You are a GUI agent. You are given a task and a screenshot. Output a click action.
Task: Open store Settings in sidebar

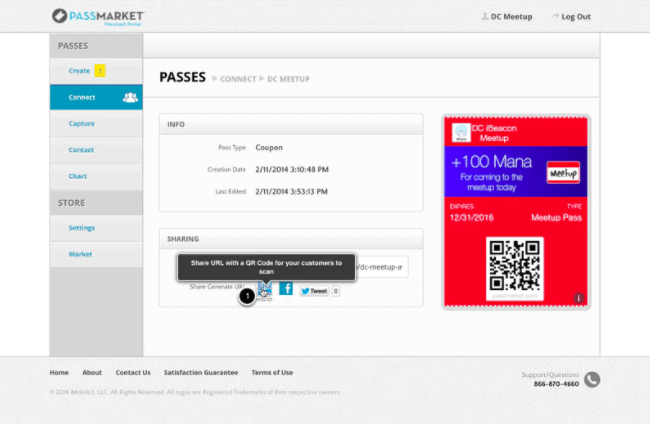(x=96, y=228)
